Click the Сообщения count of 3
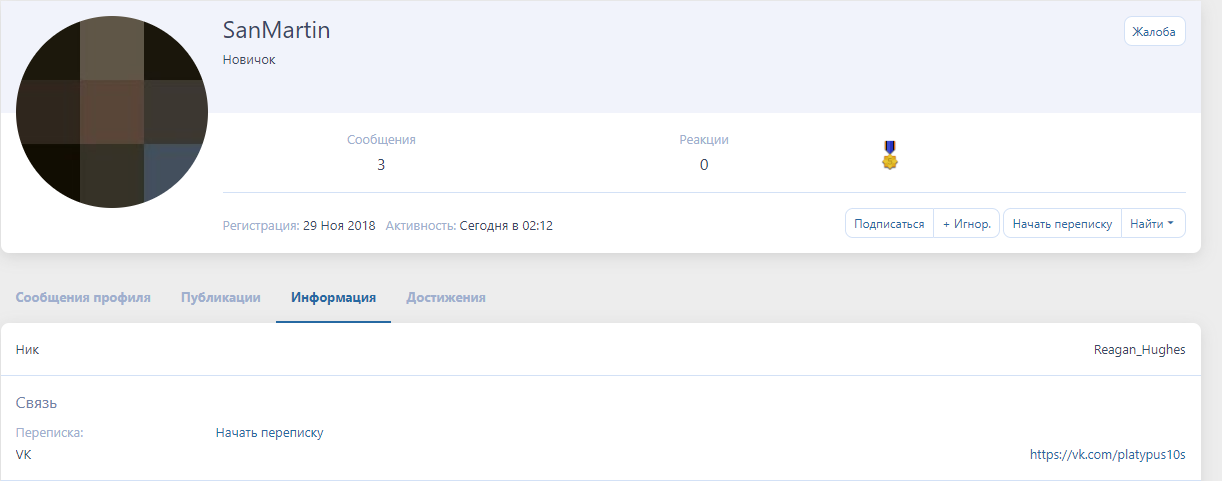 [x=381, y=165]
